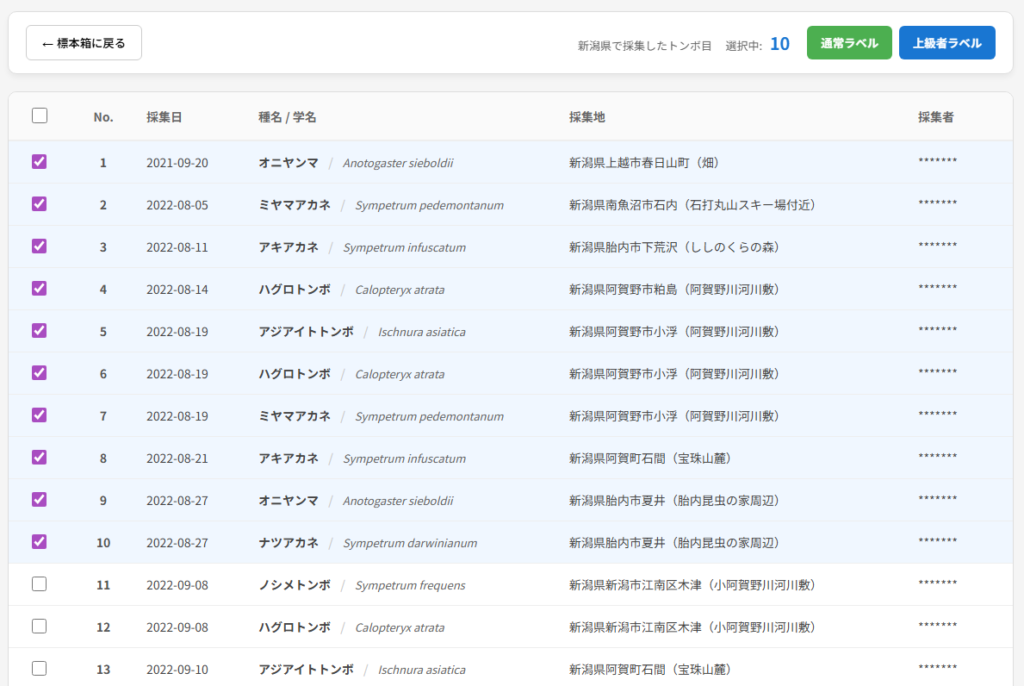Click the selected count number 10
Screen dimensions: 1024x686
point(780,44)
